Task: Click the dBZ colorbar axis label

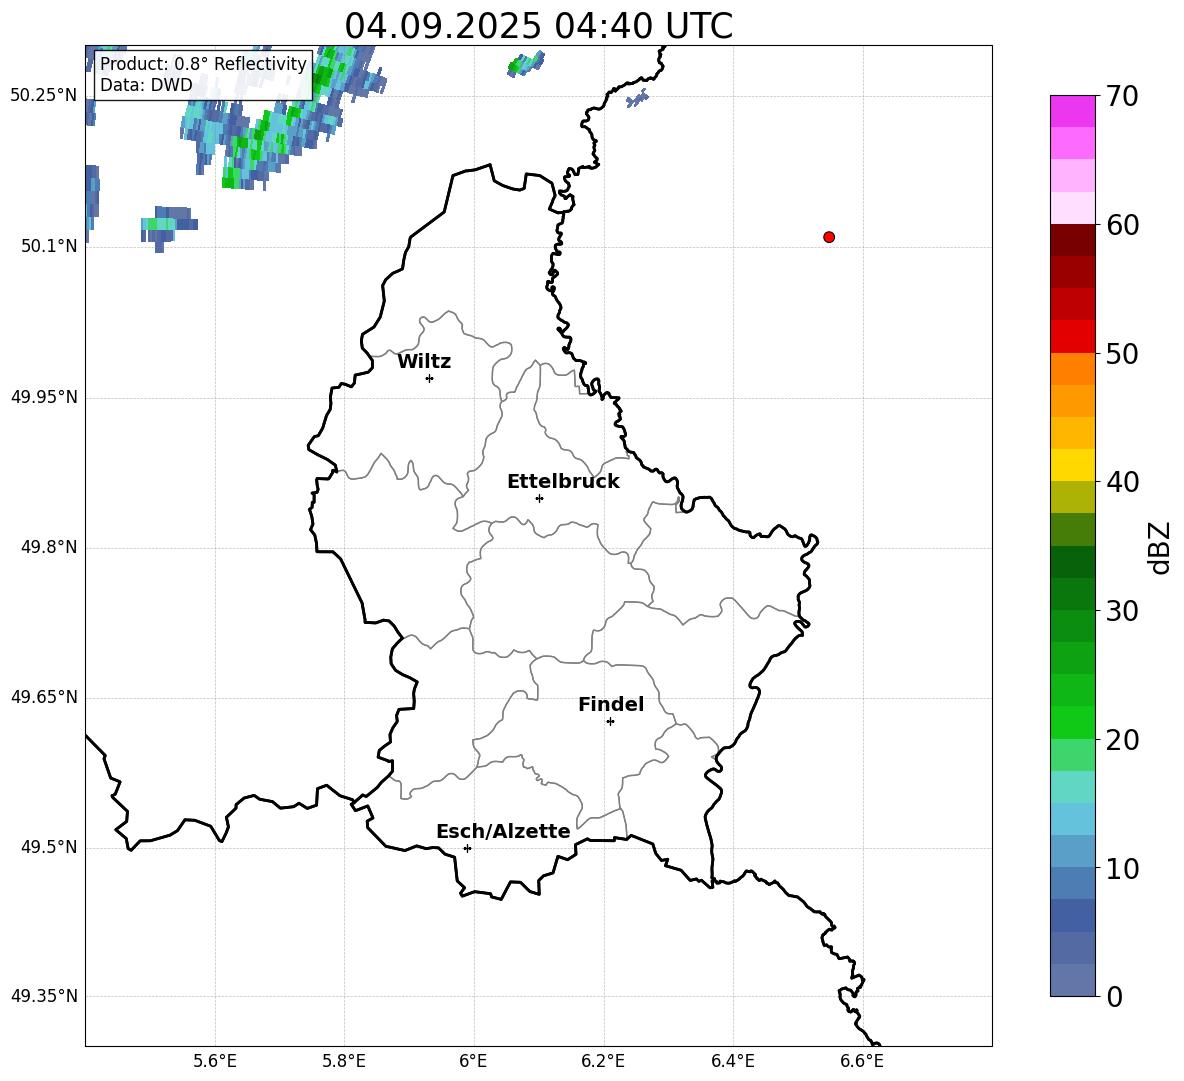Action: click(x=1159, y=547)
